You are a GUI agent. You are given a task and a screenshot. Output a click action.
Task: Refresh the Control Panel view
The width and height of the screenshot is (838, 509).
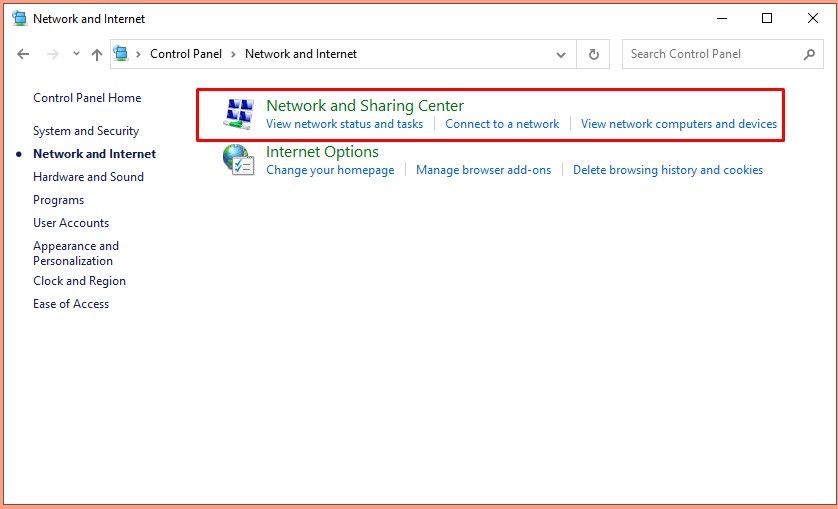pyautogui.click(x=593, y=55)
